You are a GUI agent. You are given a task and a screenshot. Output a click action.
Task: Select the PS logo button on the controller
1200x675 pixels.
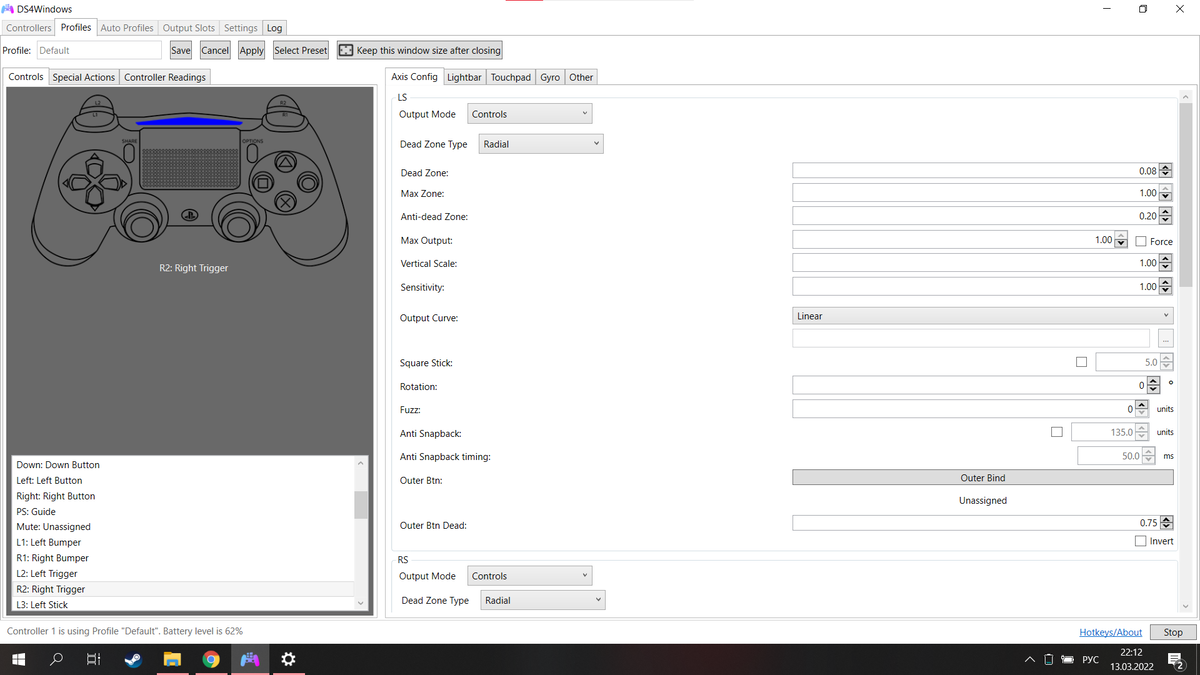[190, 214]
